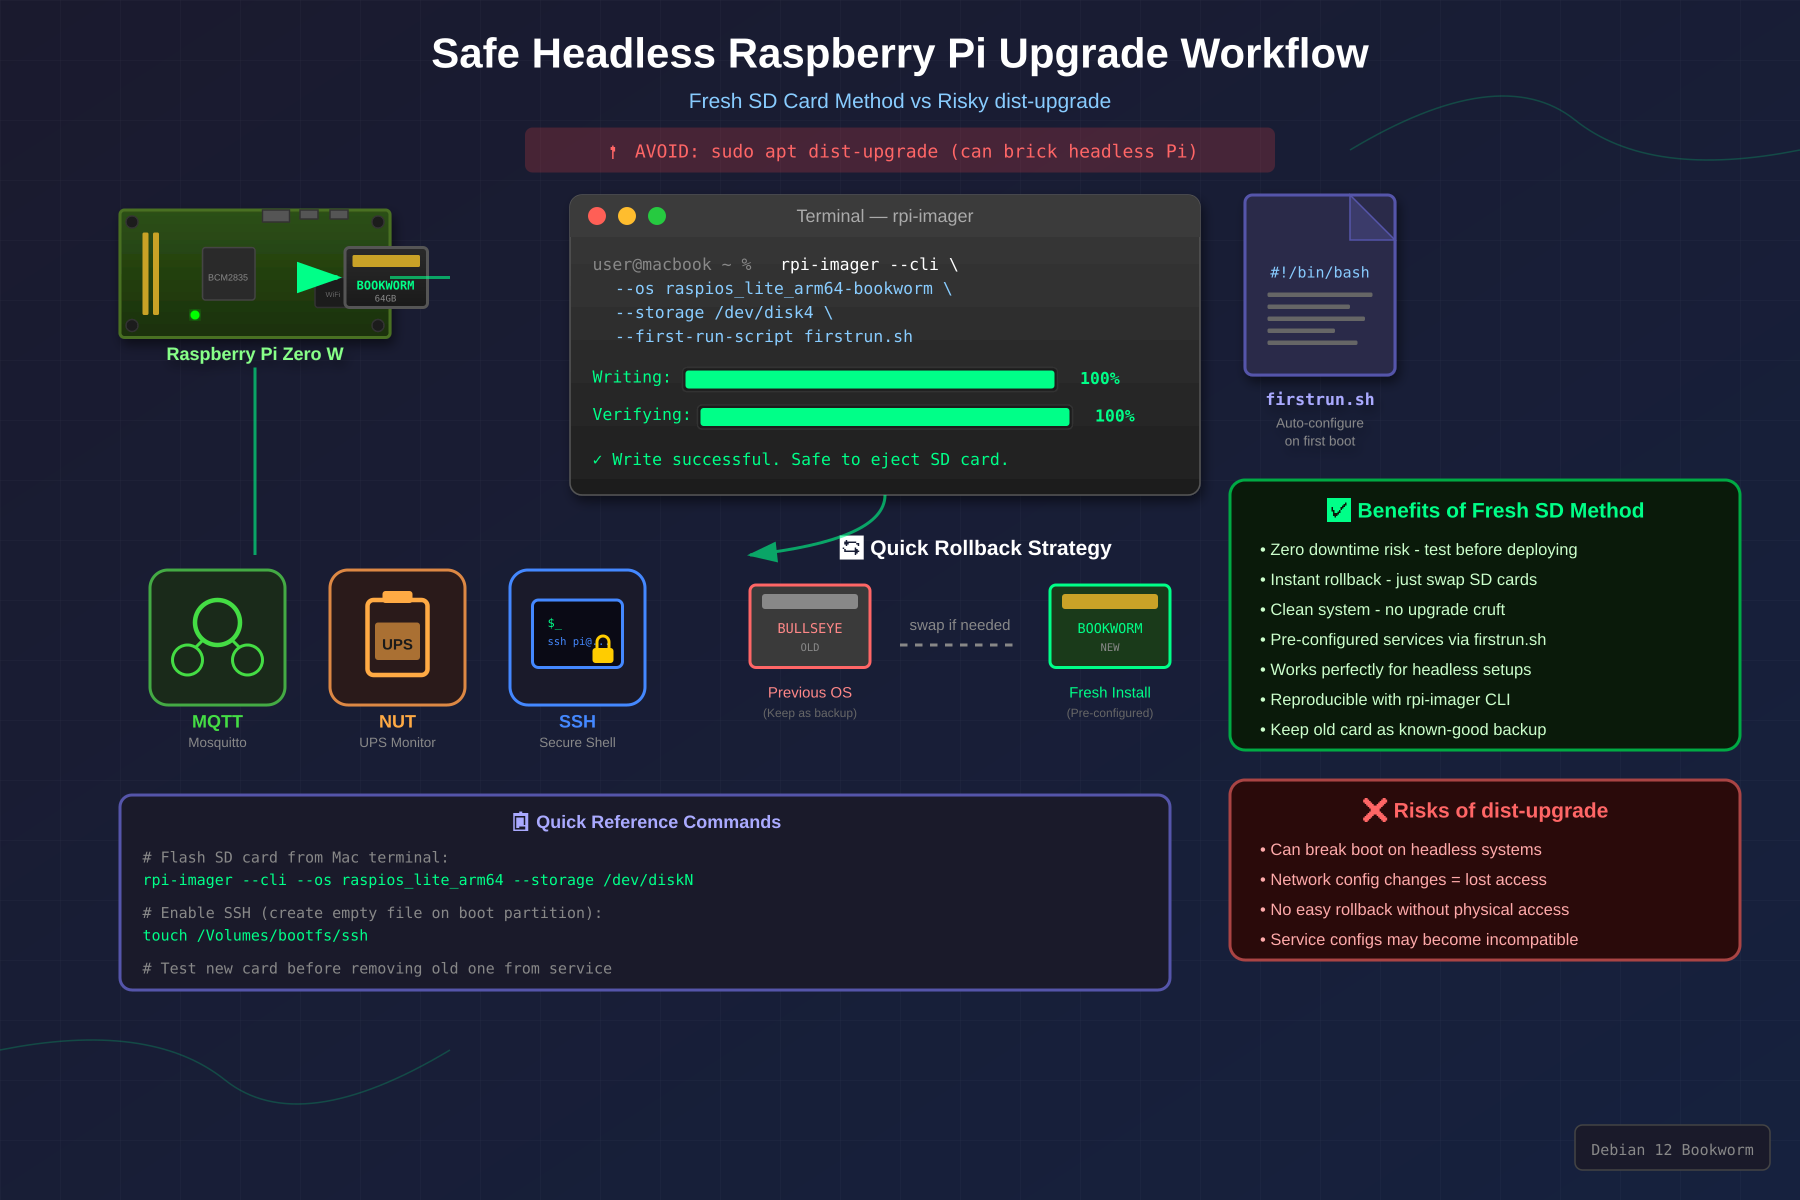Click the Writing progress bar
Screen dimensions: 1800x1200
click(869, 379)
